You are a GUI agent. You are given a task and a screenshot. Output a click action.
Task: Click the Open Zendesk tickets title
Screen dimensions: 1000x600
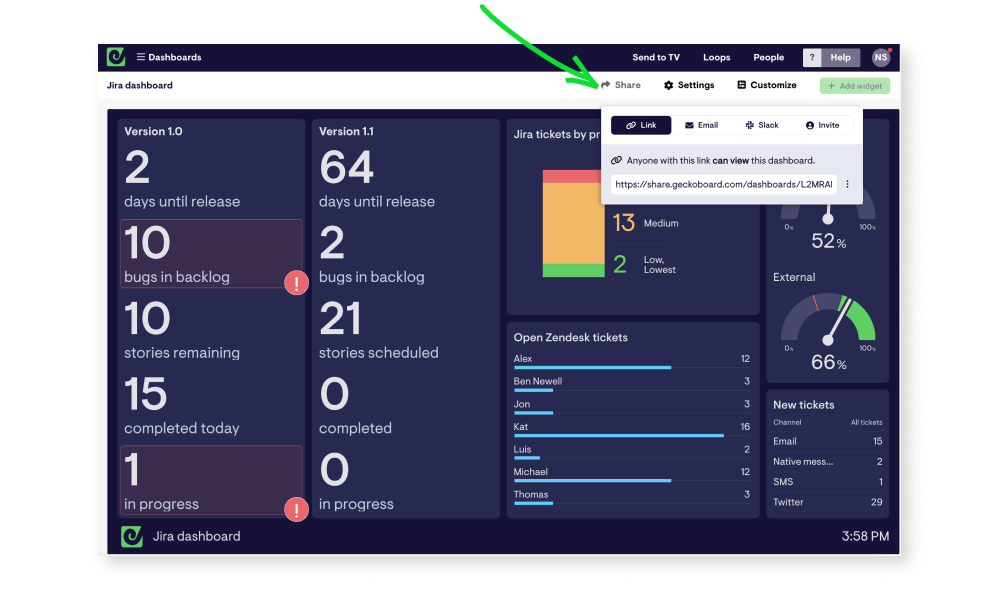pos(571,337)
